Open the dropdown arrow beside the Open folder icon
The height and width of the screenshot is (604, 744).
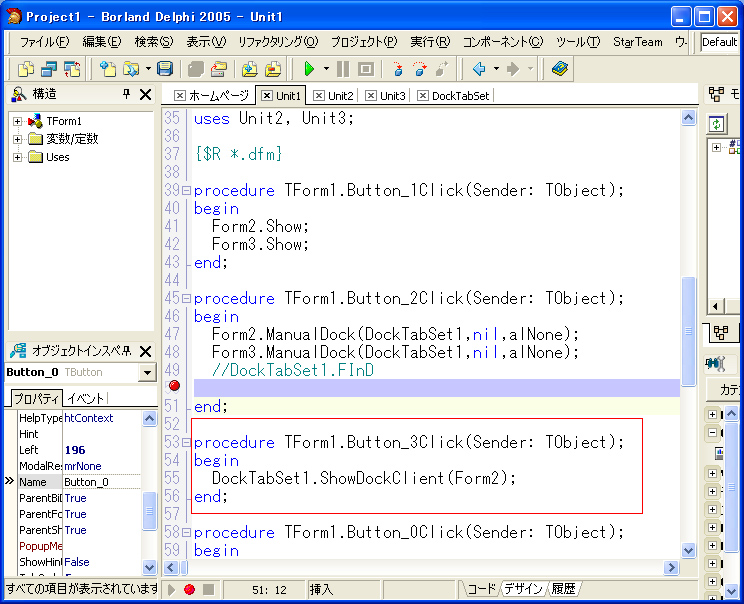tap(148, 69)
